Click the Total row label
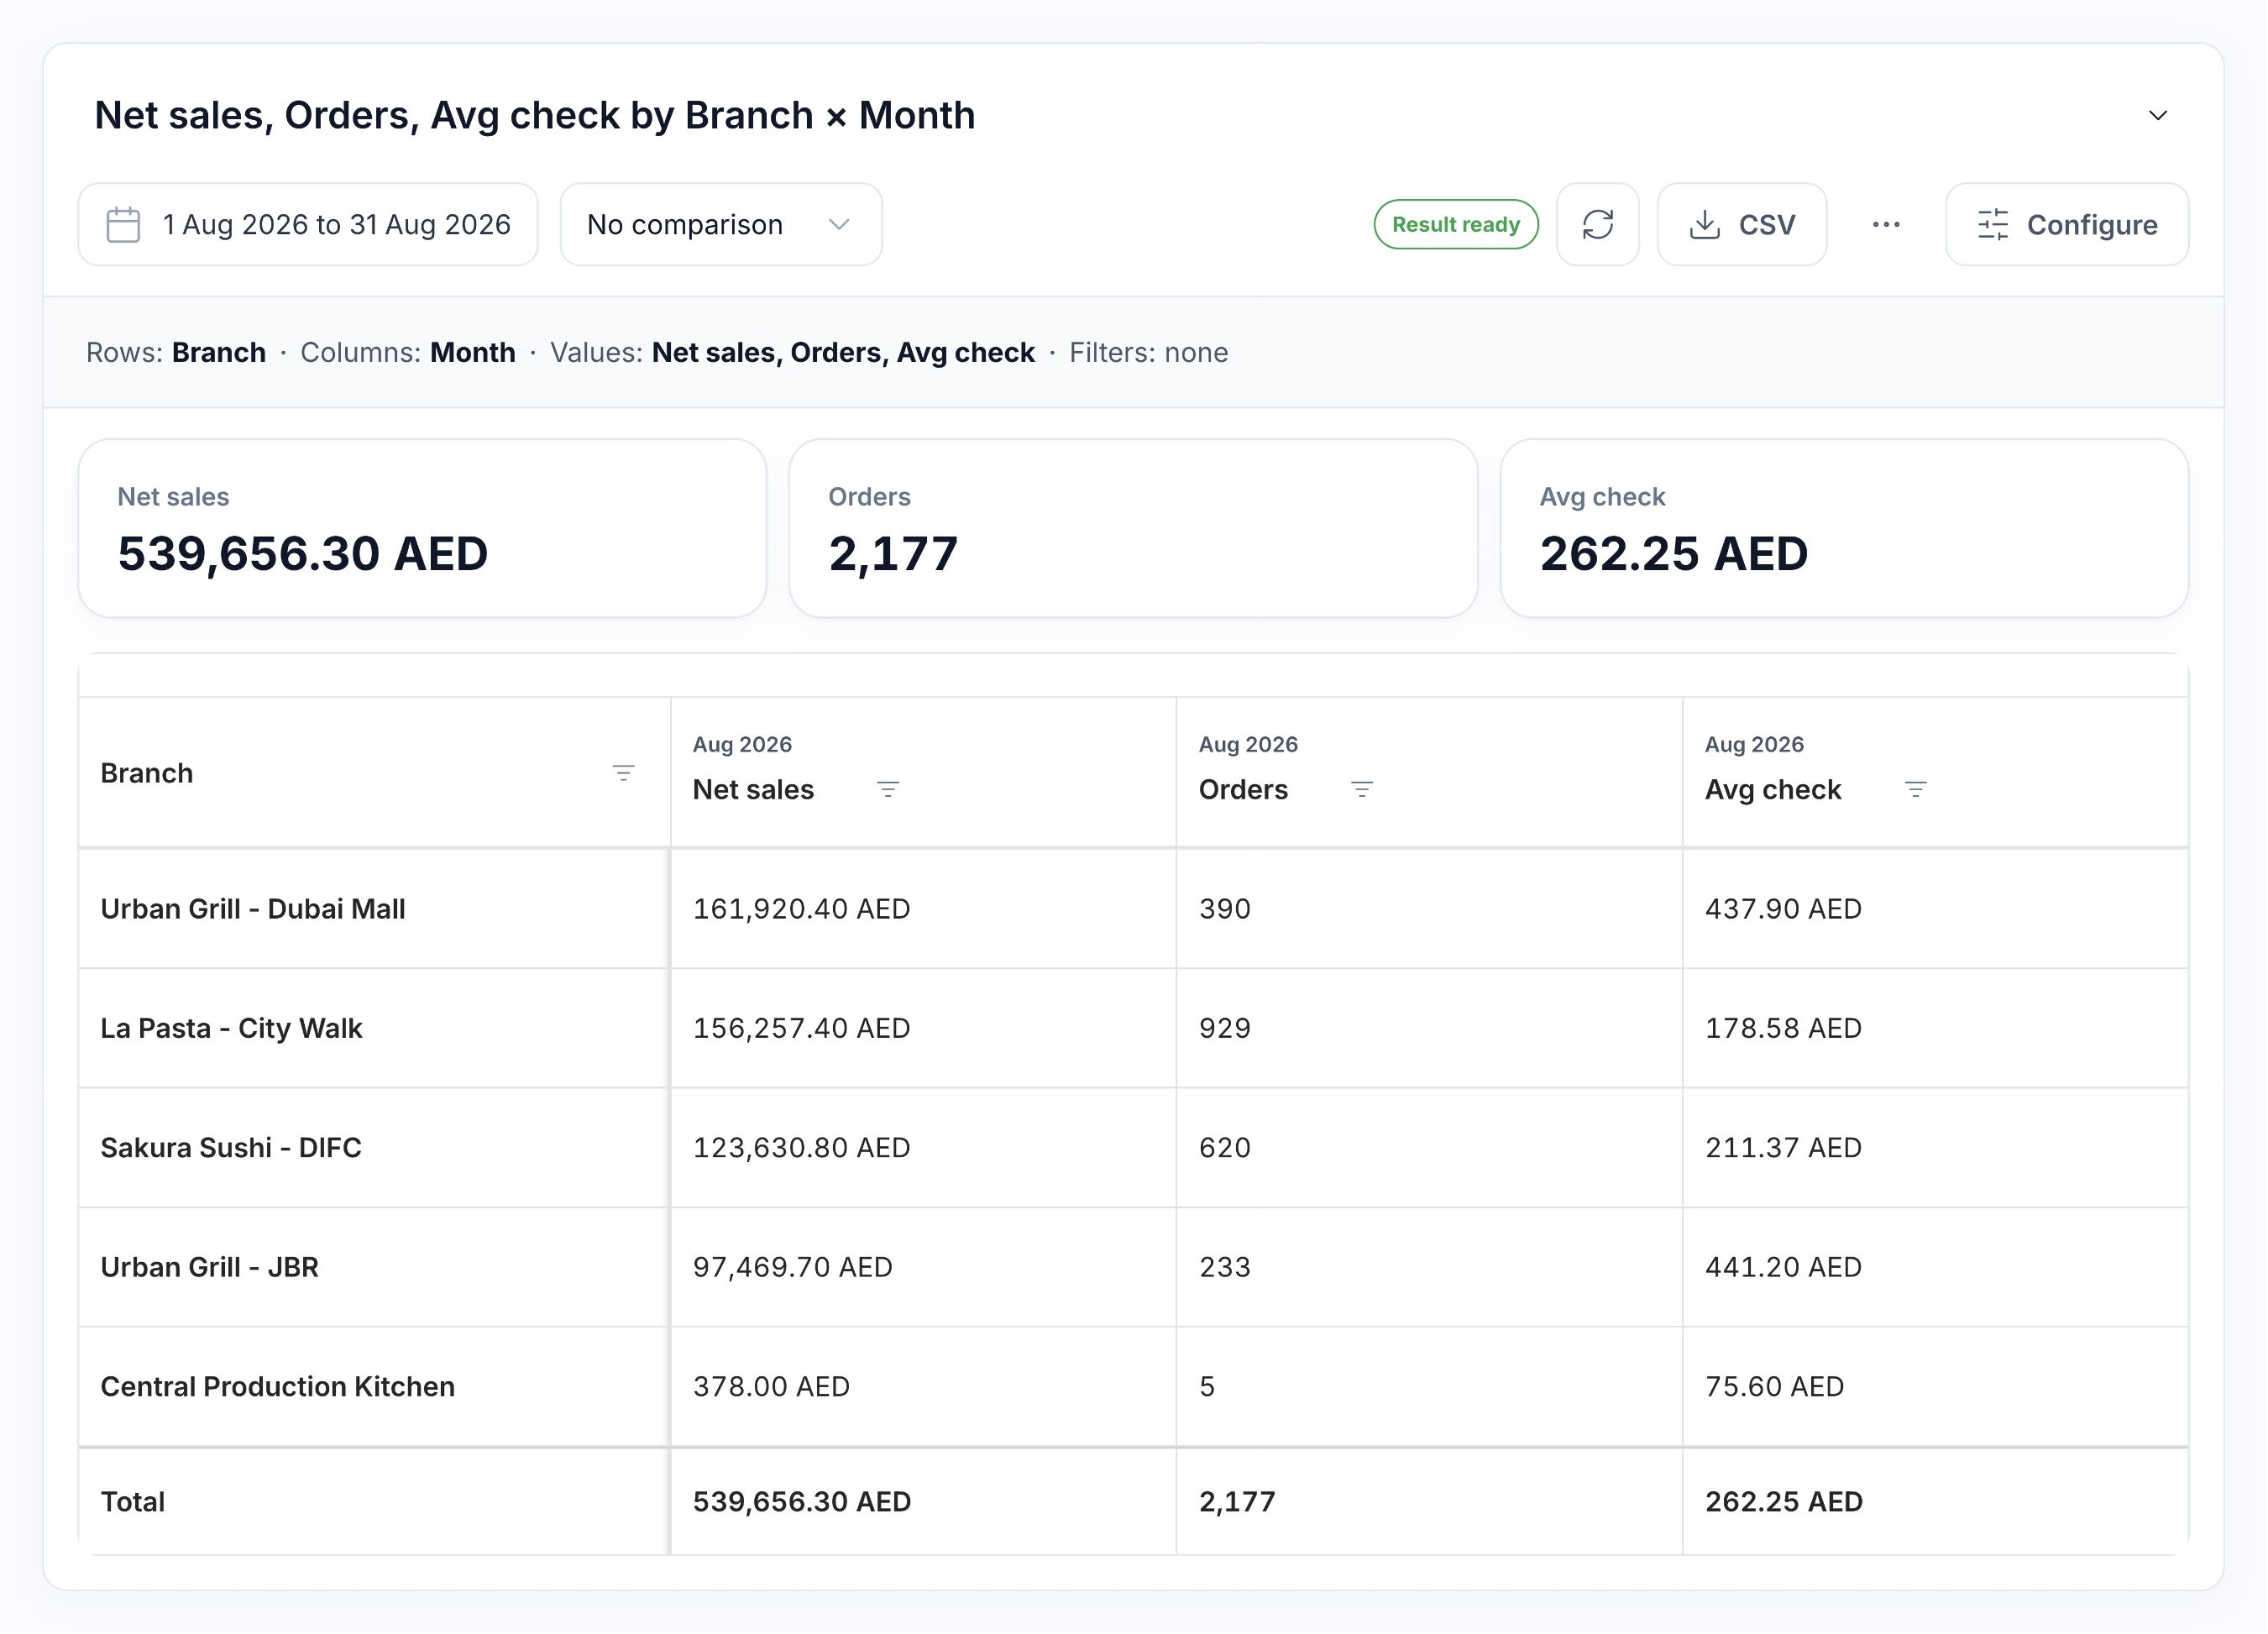This screenshot has width=2268, height=1634. click(132, 1501)
